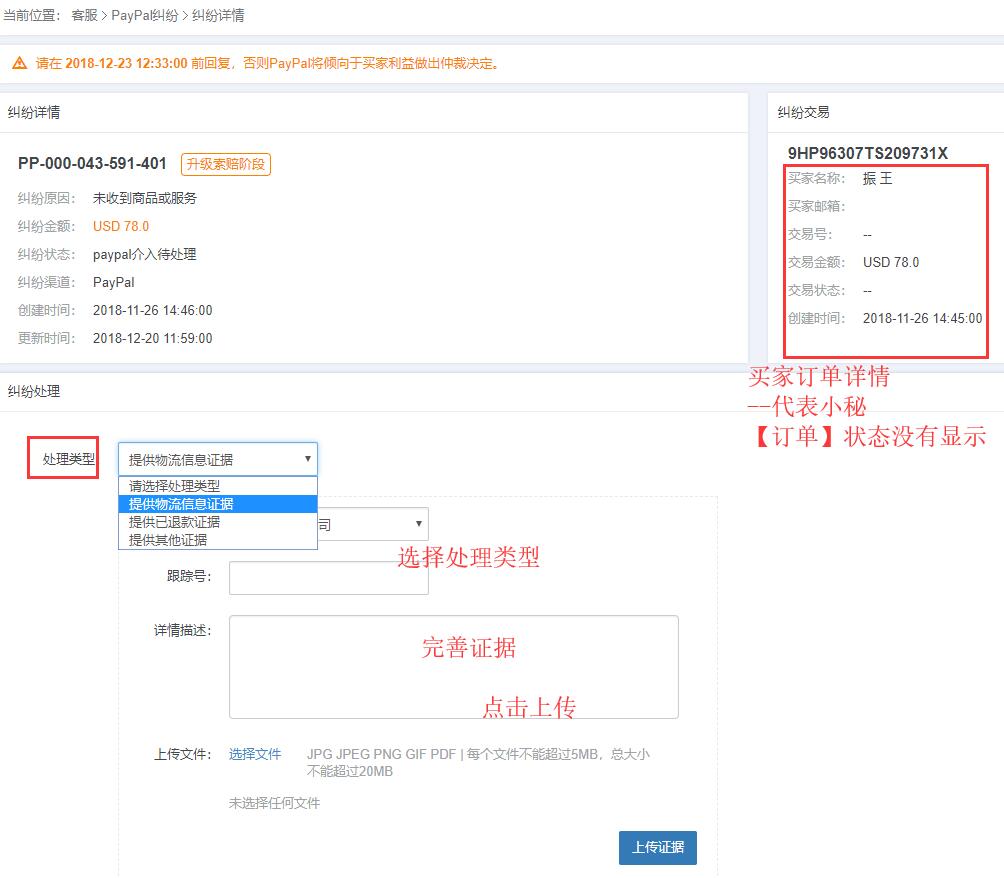Click the 未选择任何文件 file status text

coord(274,803)
